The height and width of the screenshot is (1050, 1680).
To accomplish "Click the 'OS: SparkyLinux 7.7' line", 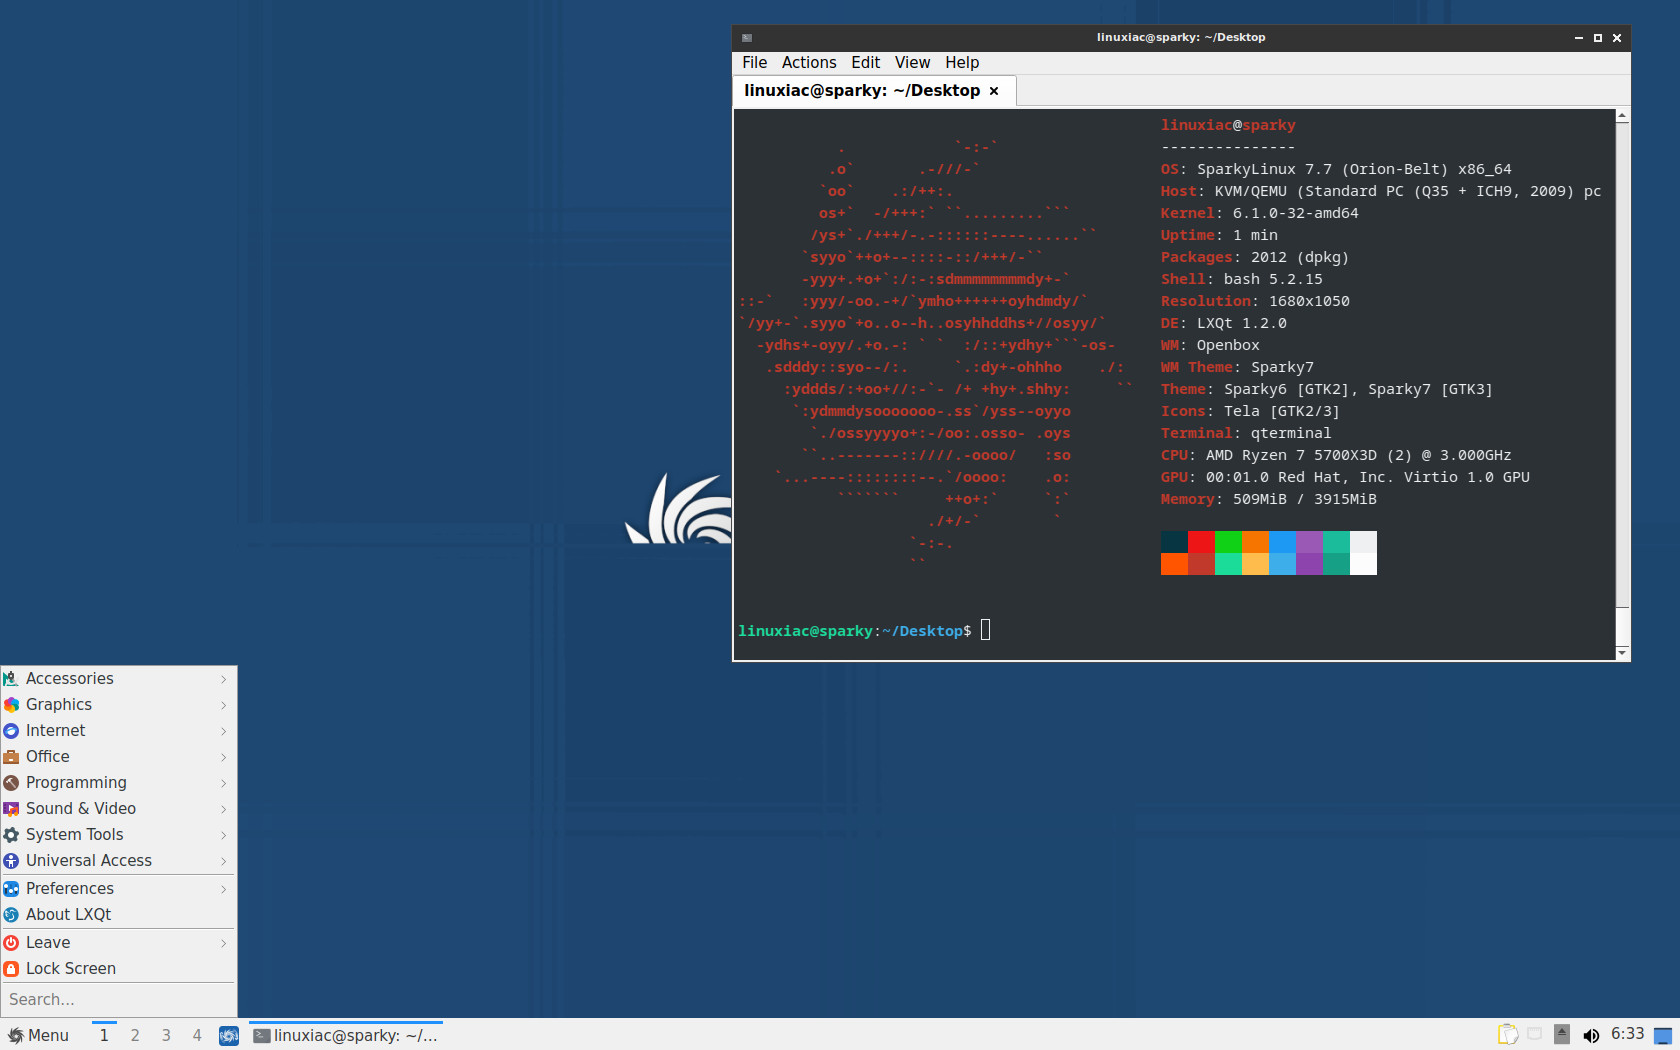I will 1336,169.
